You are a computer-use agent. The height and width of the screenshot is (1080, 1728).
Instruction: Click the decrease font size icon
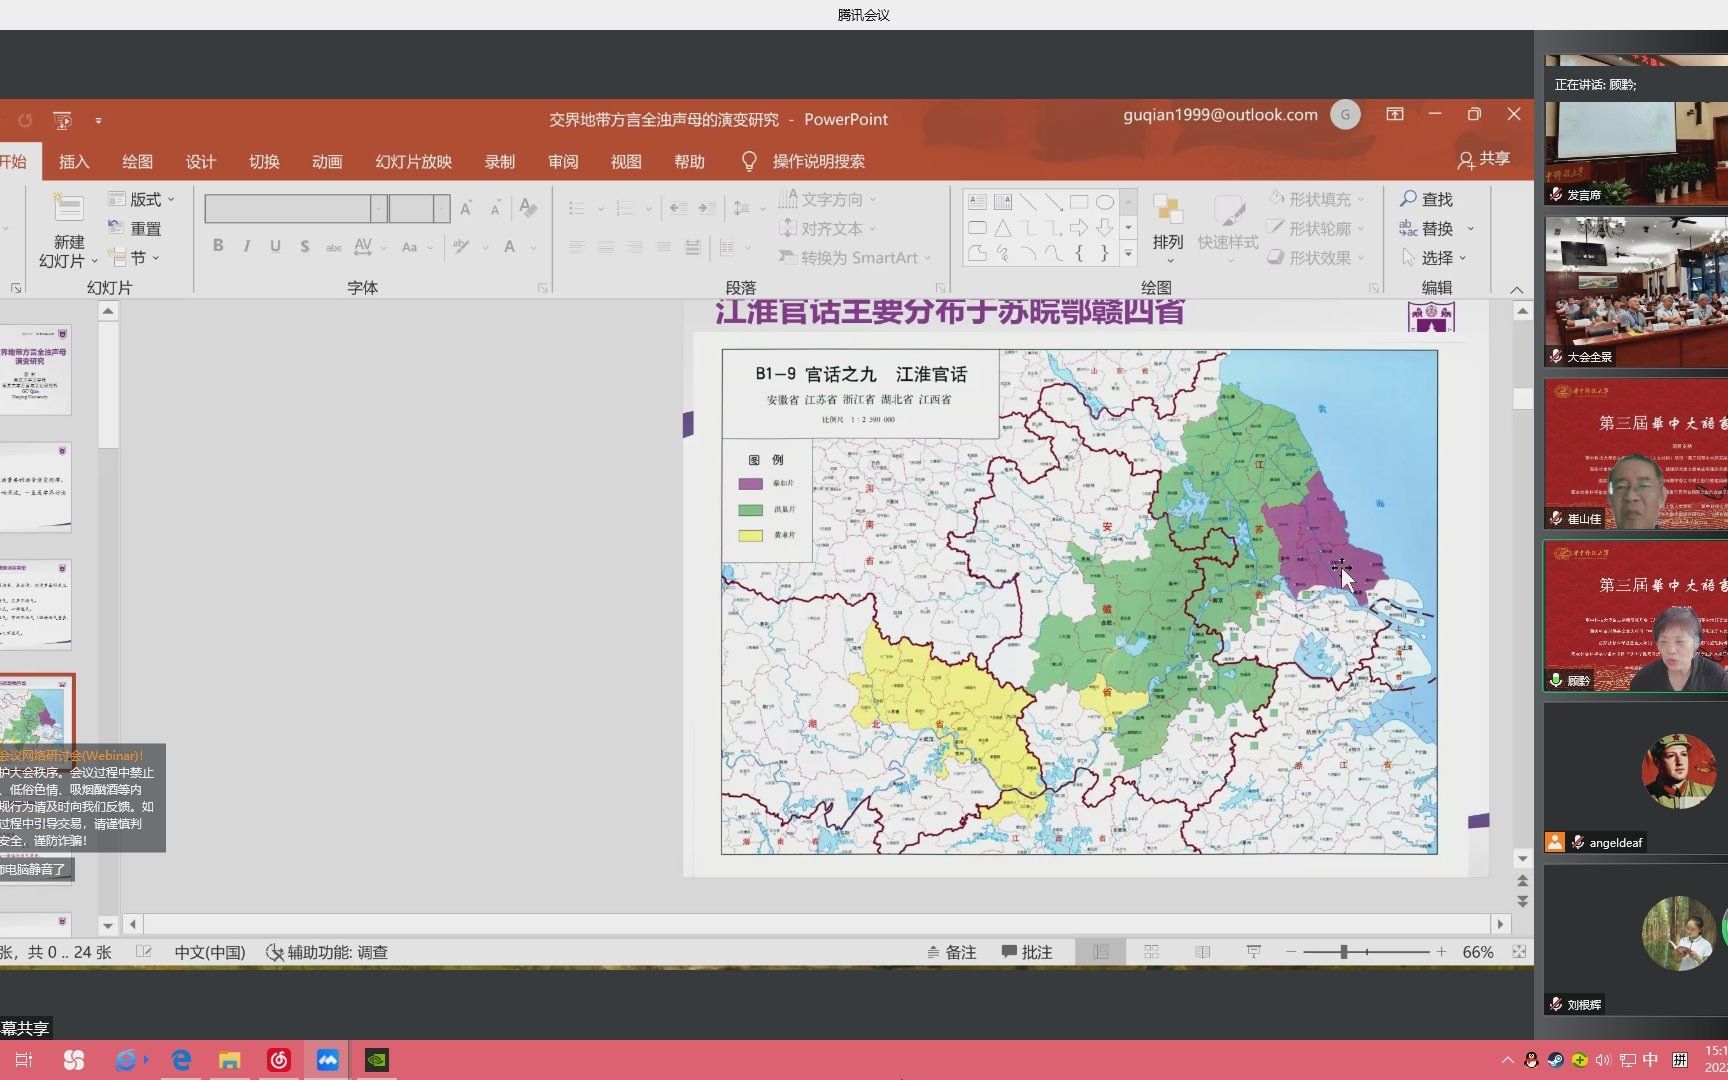tap(496, 208)
